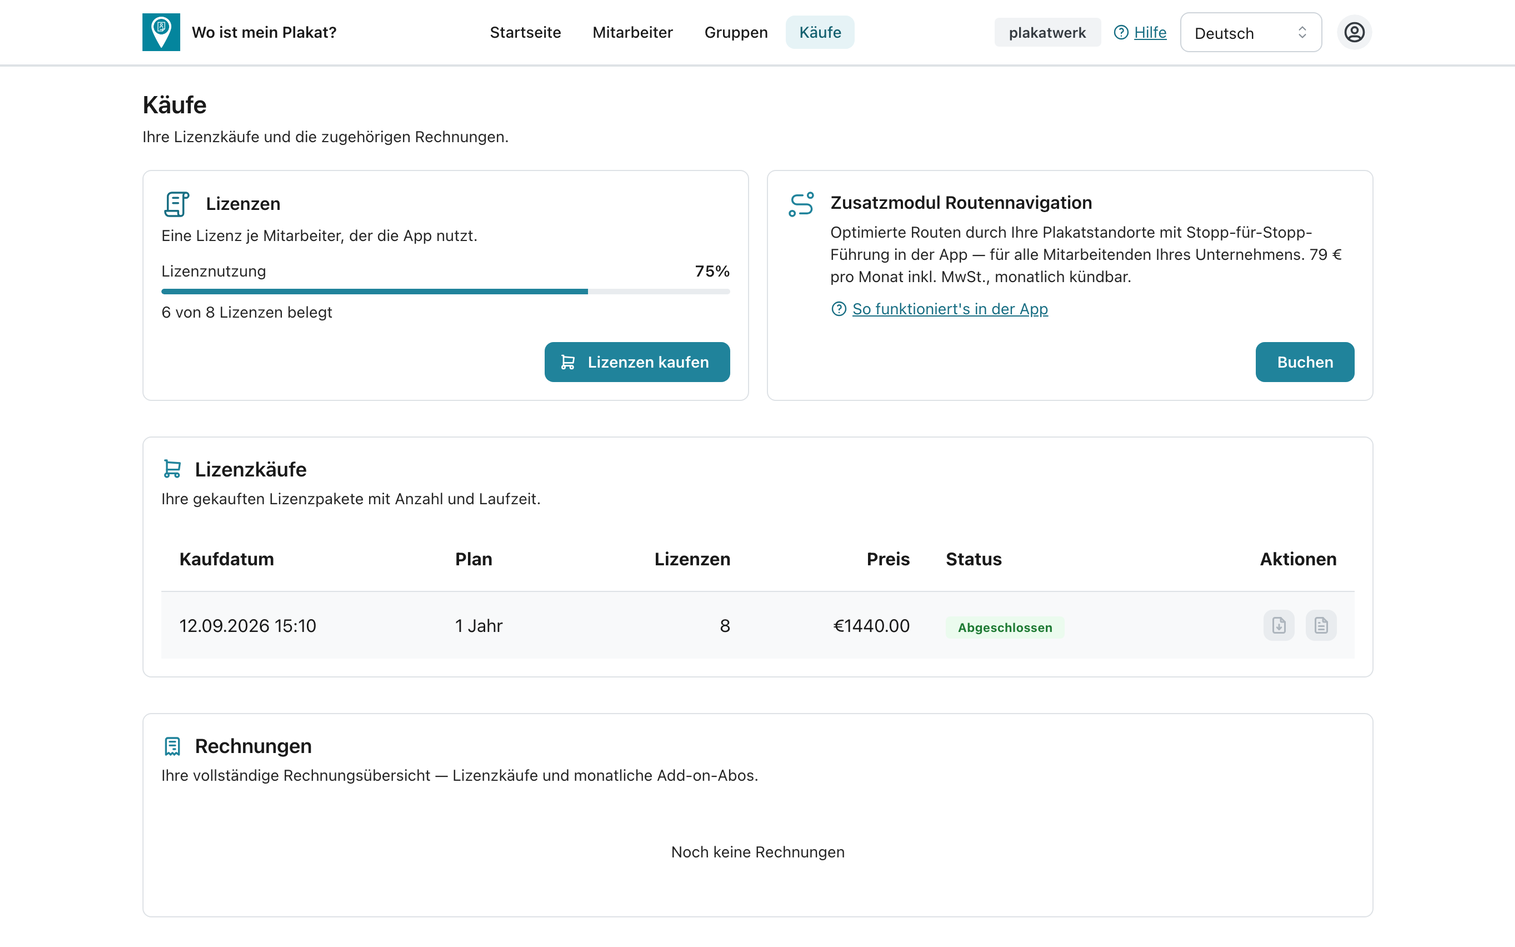Click the receipt icon beside Rechnungen
This screenshot has width=1515, height=947.
[x=172, y=746]
